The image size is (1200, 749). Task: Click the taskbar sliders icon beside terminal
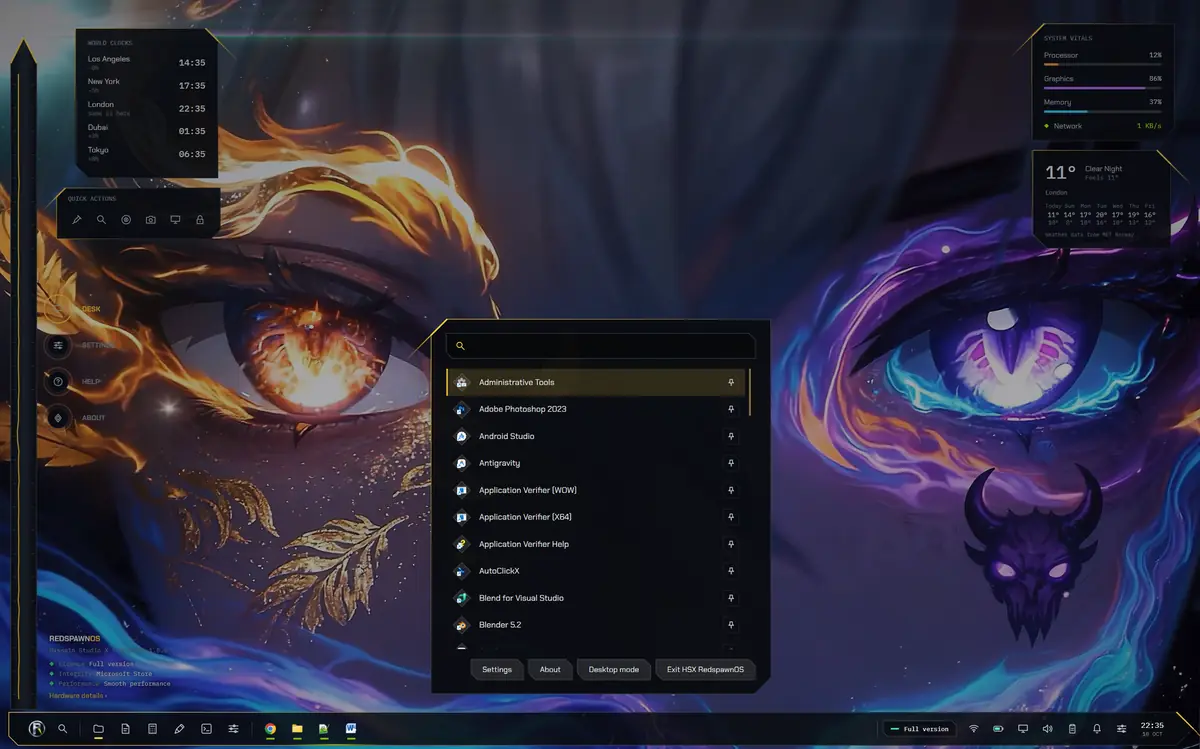pyautogui.click(x=233, y=729)
